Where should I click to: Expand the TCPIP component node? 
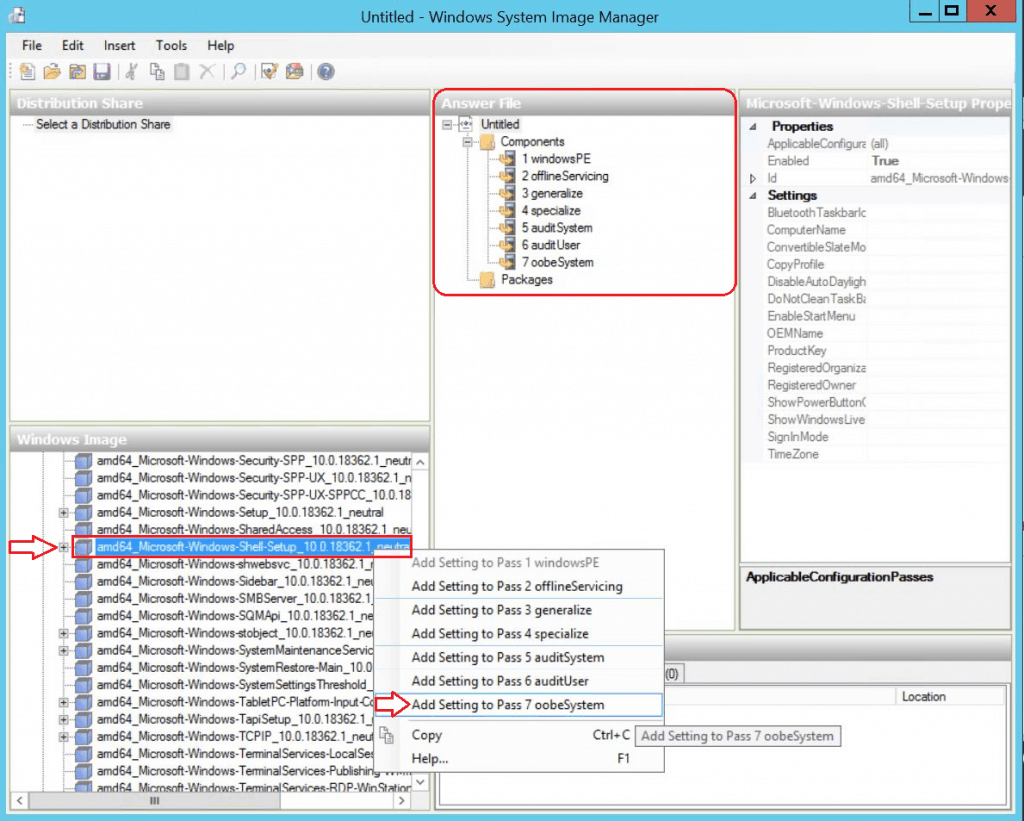click(63, 737)
